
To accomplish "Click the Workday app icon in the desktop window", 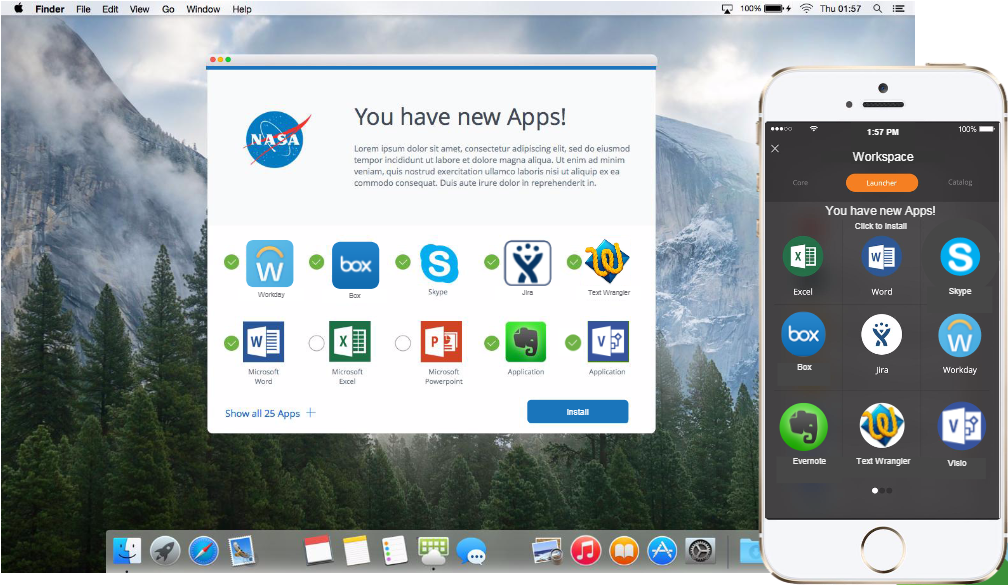I will click(270, 264).
